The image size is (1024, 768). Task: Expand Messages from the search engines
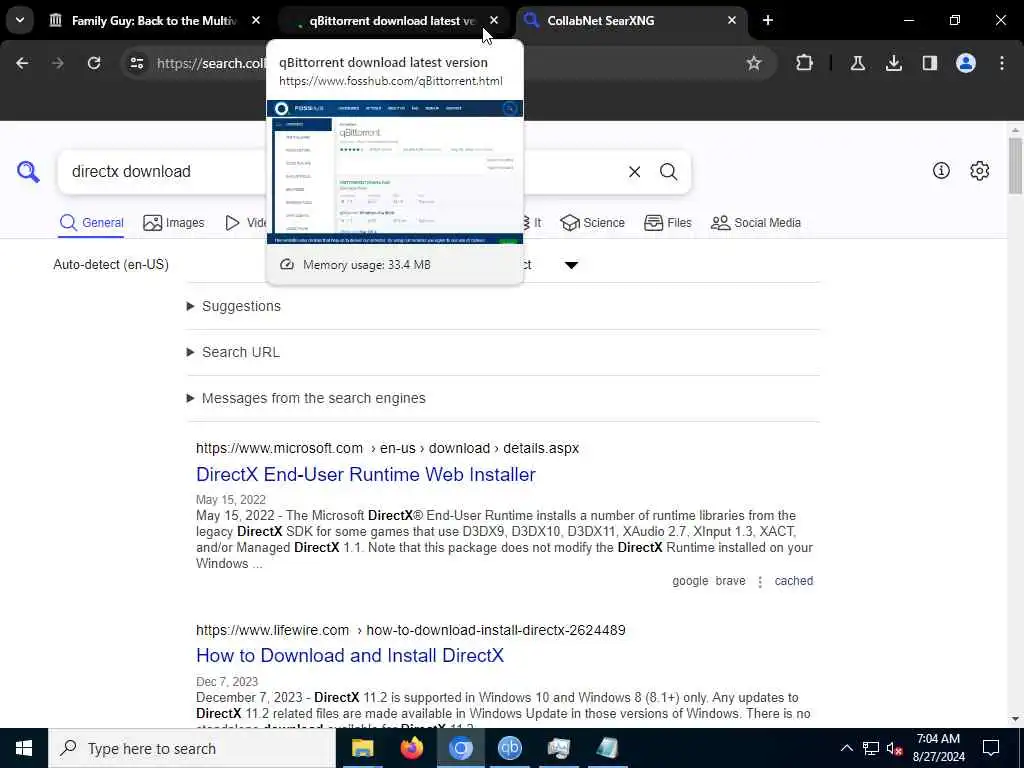[306, 398]
